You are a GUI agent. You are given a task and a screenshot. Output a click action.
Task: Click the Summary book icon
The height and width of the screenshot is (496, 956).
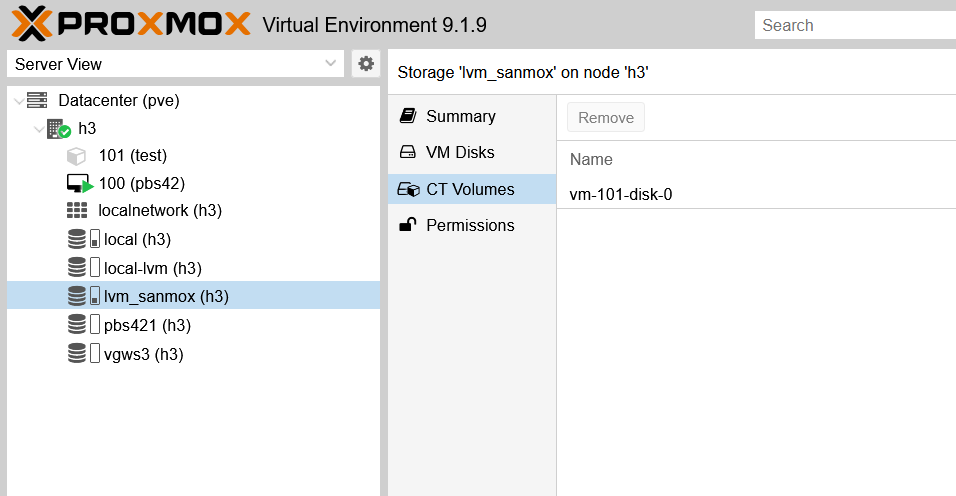[408, 116]
